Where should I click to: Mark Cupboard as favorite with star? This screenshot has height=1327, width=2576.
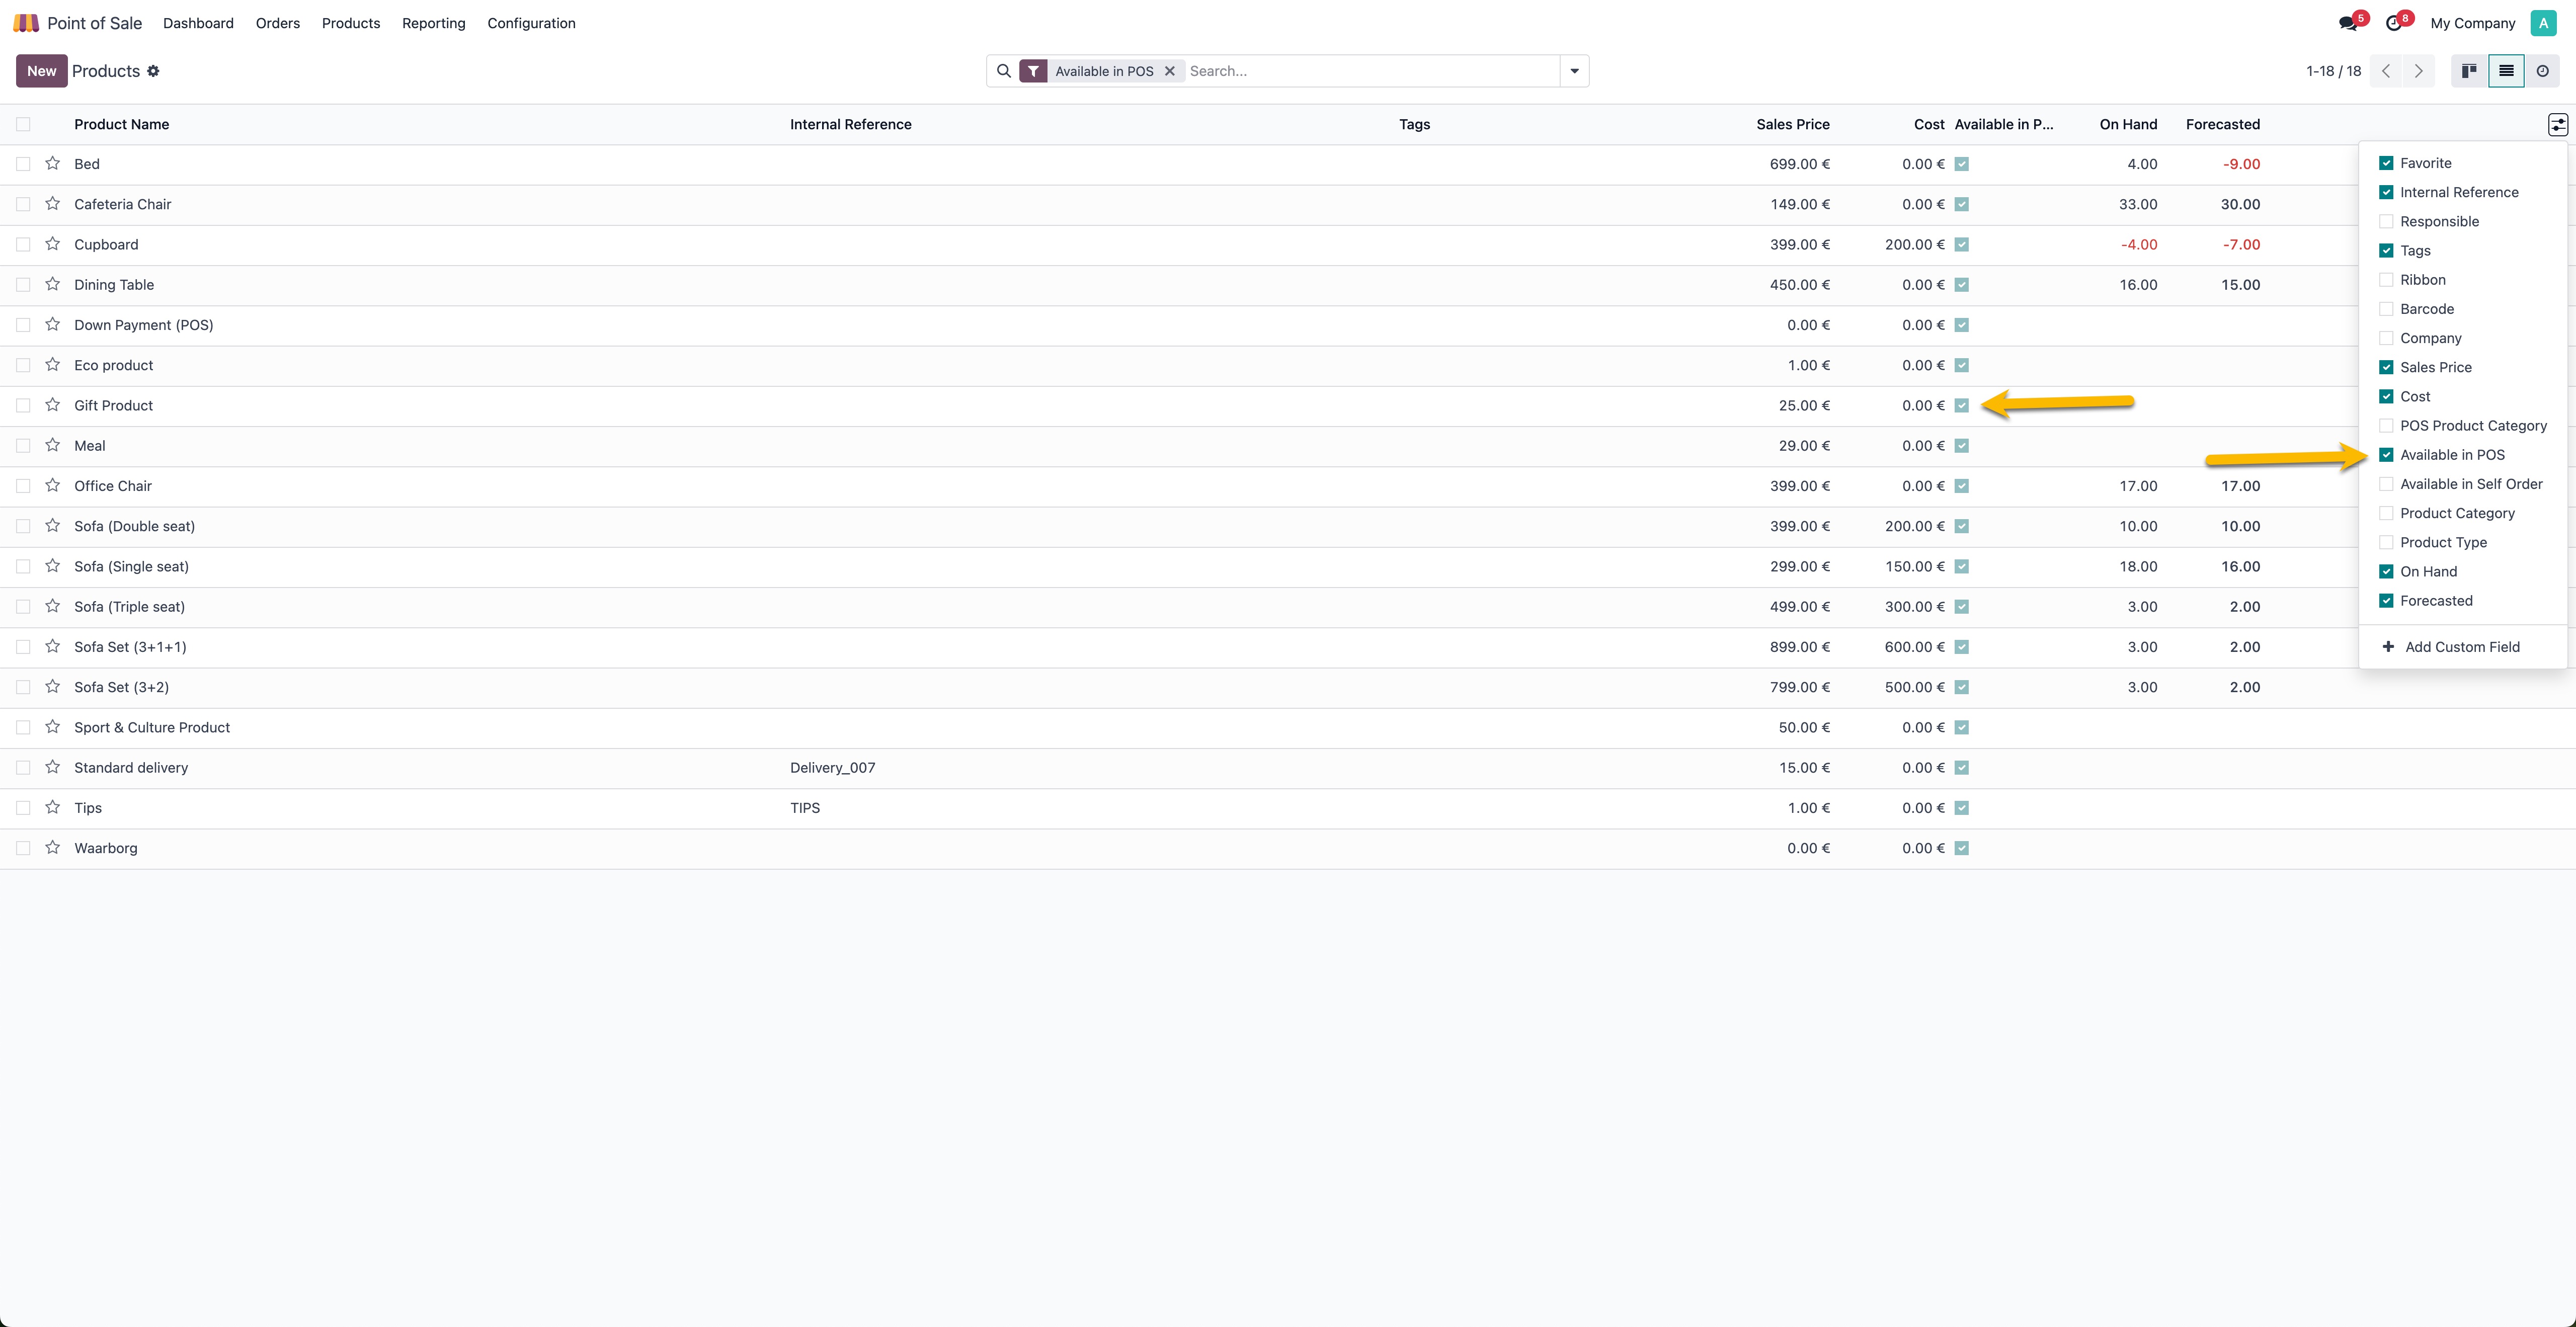53,244
